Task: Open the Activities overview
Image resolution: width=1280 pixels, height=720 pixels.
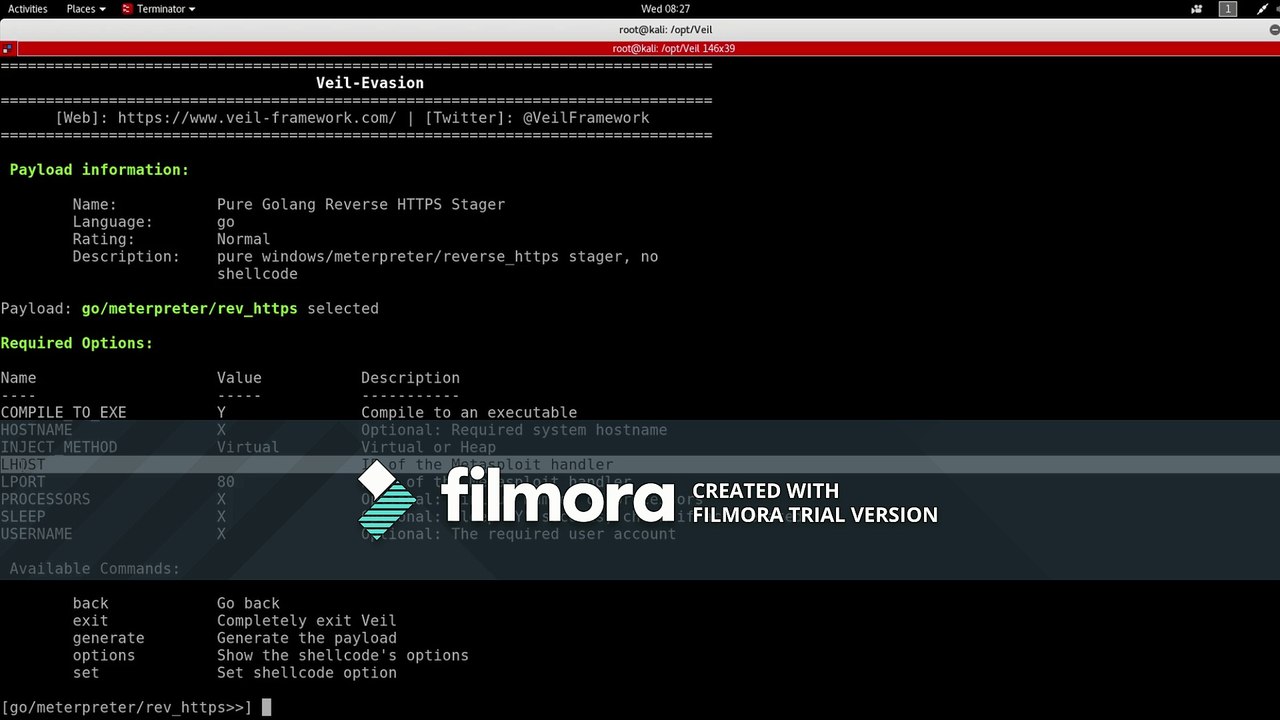Action: pos(28,9)
